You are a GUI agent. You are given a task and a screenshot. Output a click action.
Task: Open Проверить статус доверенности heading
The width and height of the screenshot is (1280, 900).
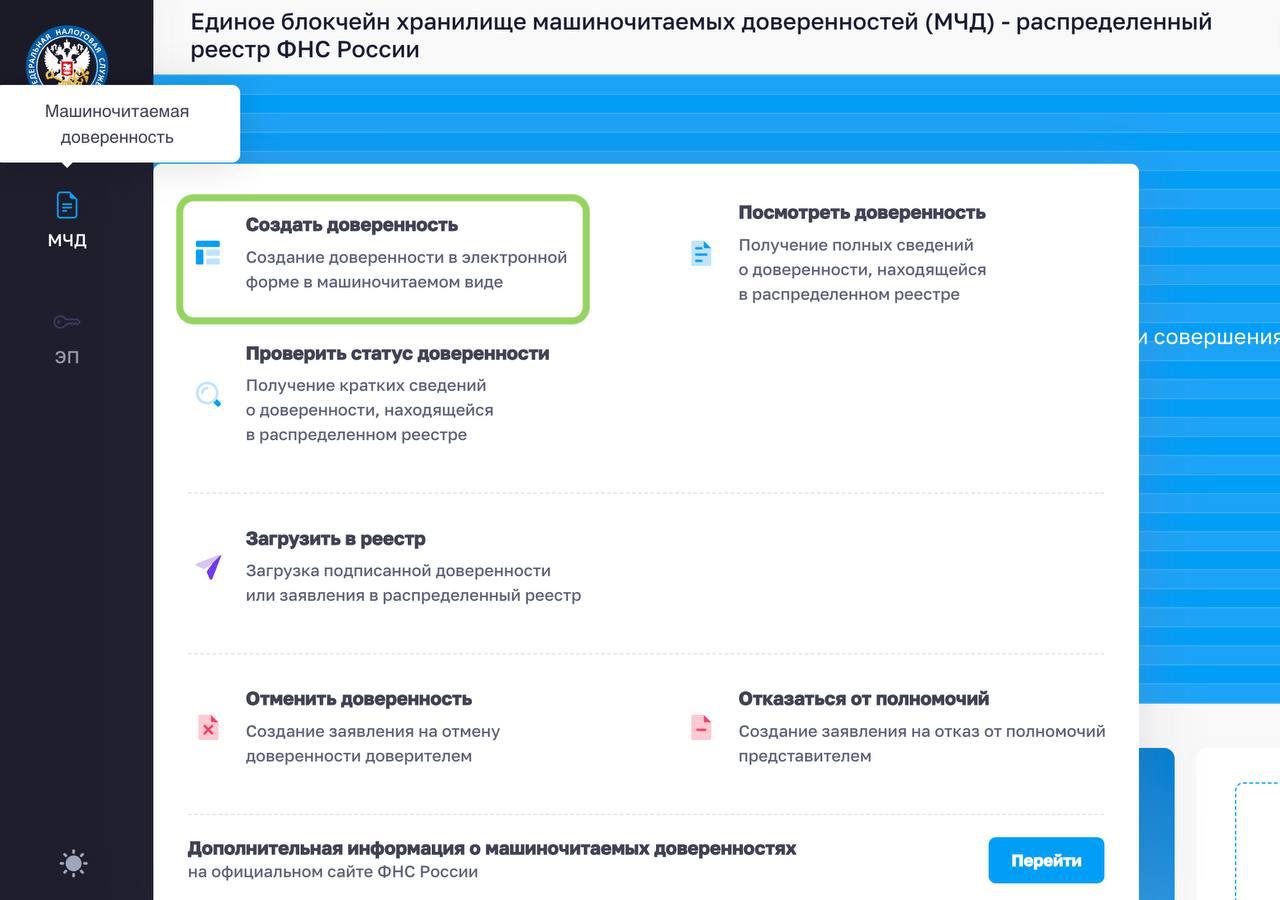[398, 354]
